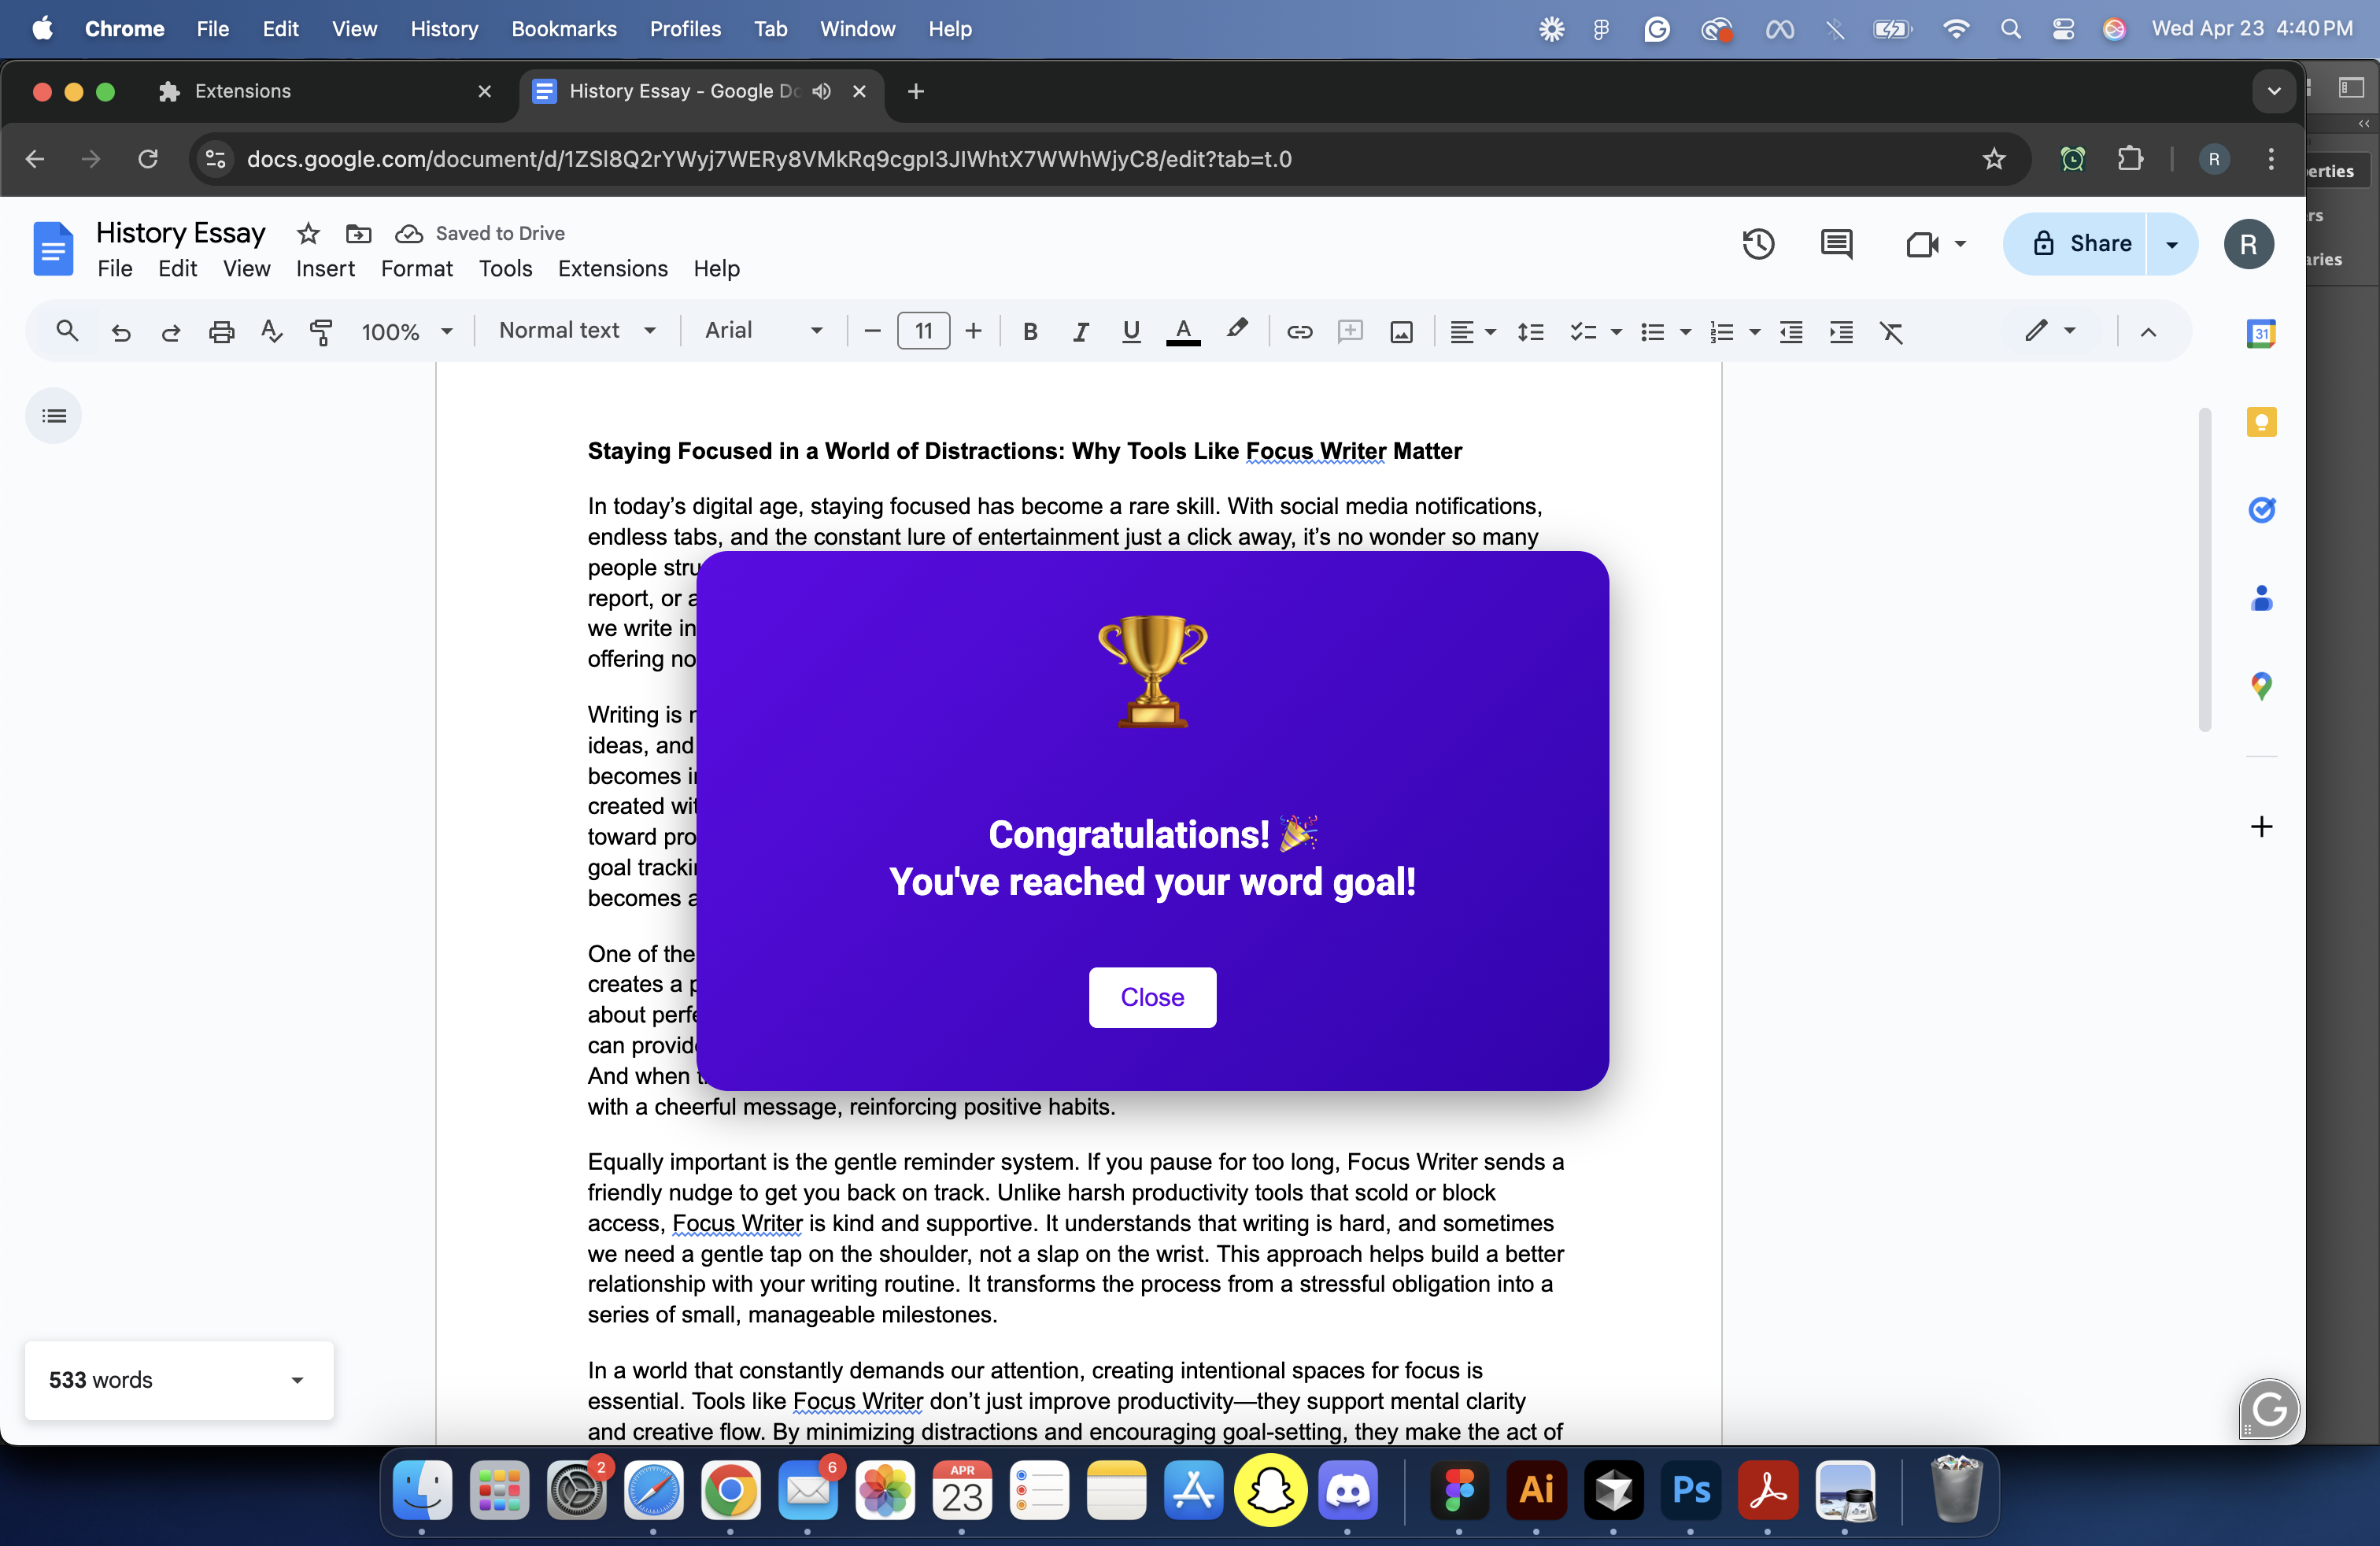Toggle the numbered list
2380x1546 pixels.
click(1721, 331)
